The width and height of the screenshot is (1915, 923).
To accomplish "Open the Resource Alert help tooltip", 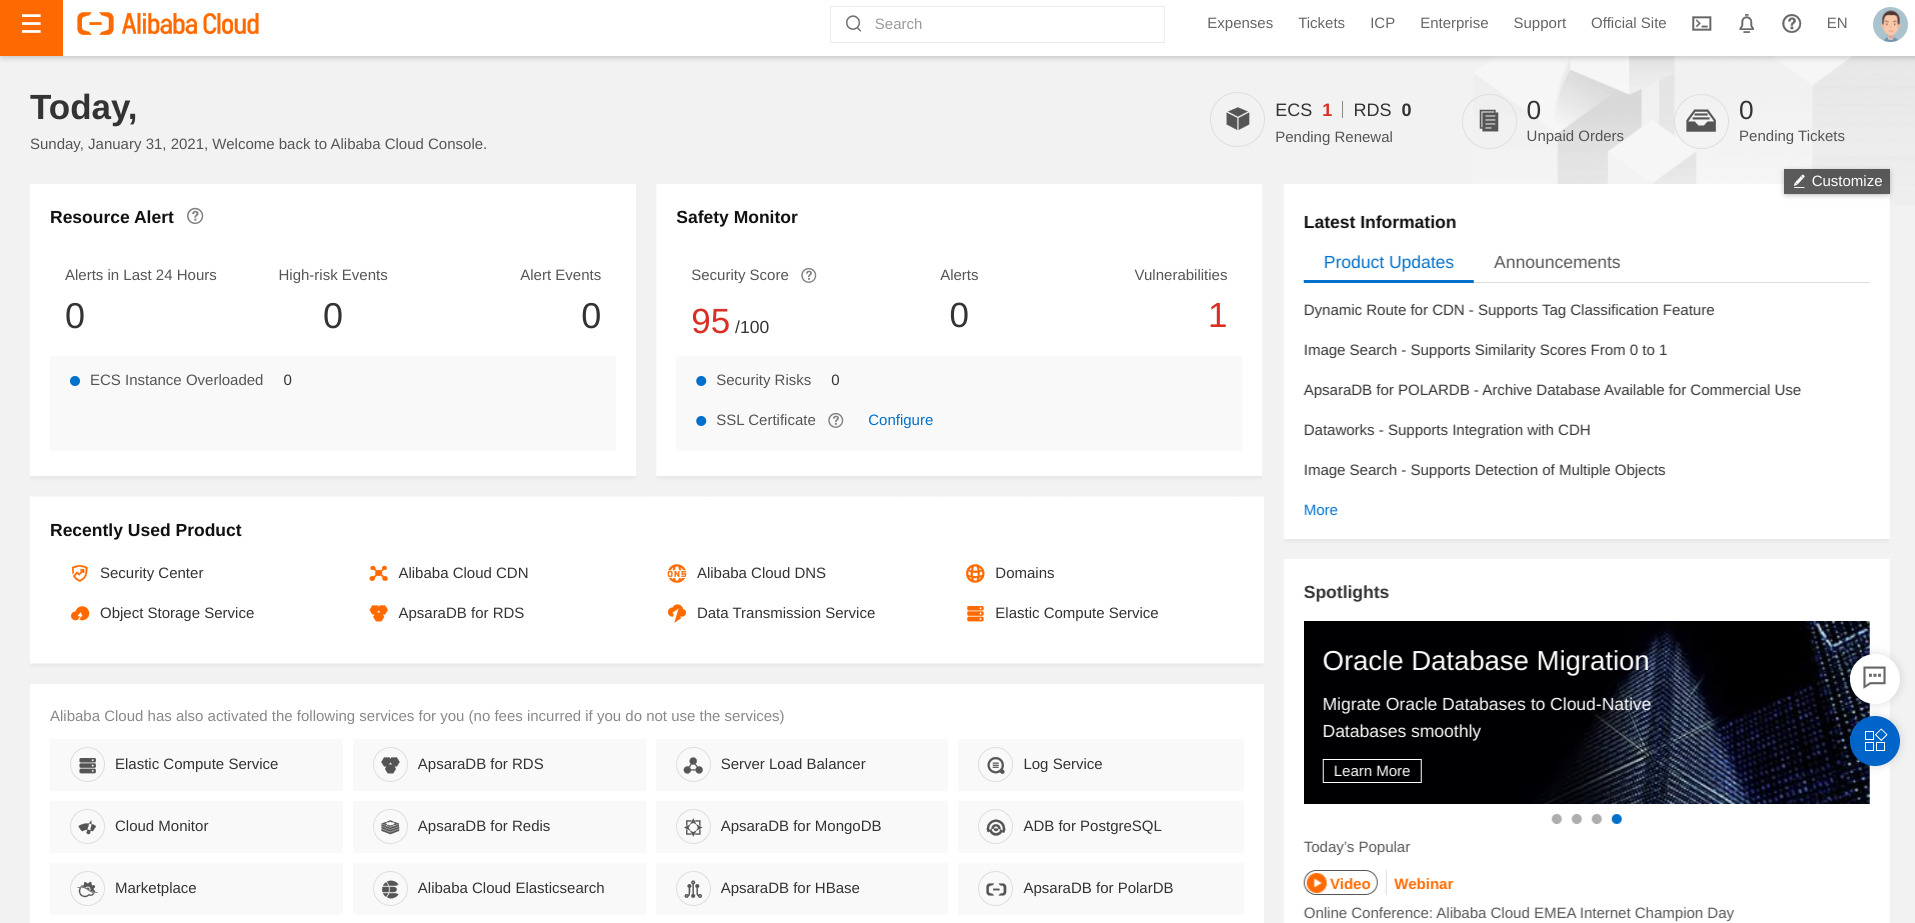I will pos(195,216).
